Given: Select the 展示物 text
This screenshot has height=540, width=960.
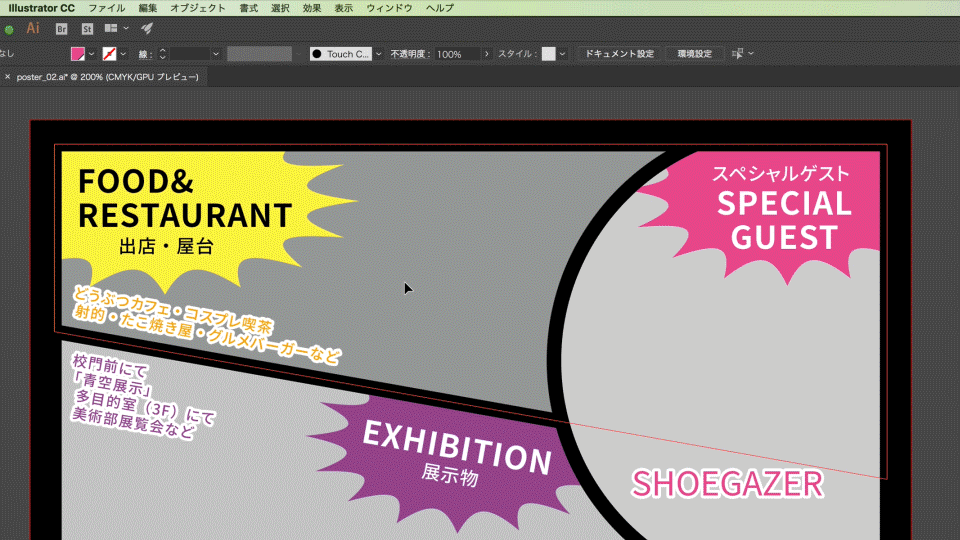Looking at the screenshot, I should click(450, 474).
